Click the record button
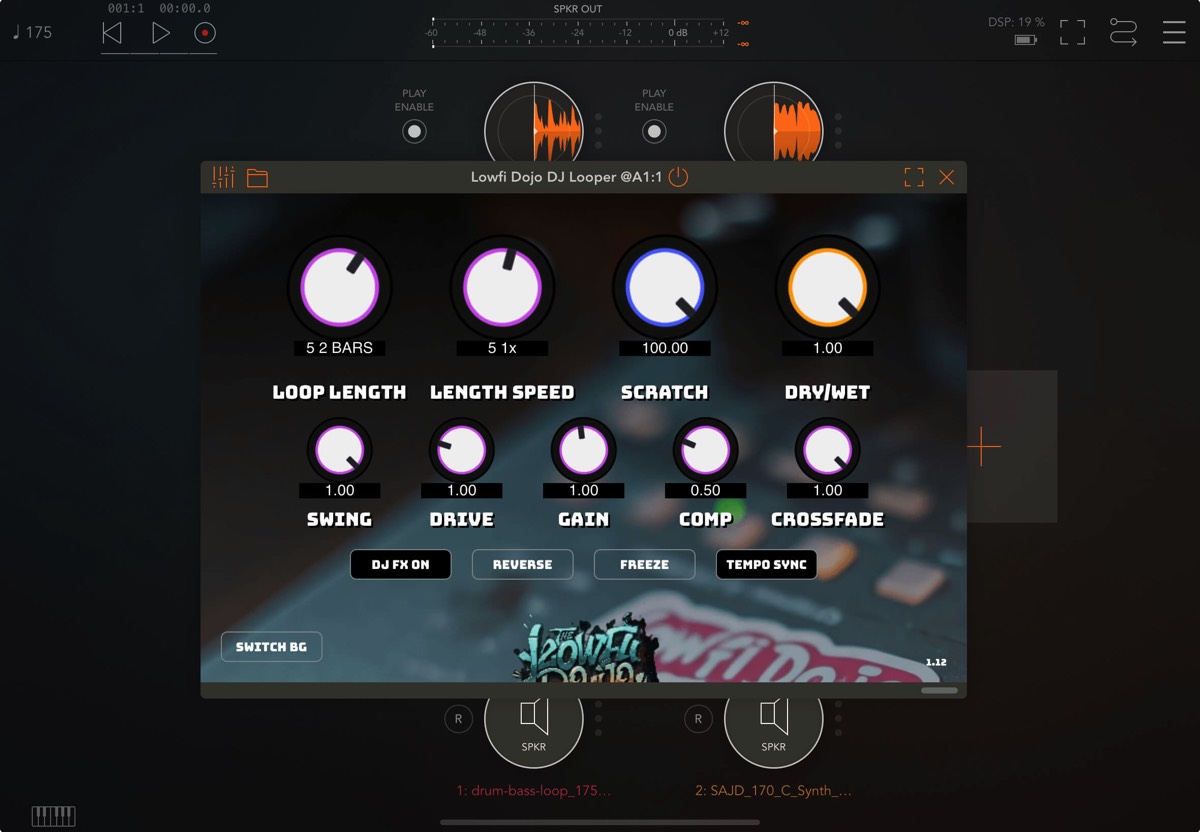This screenshot has height=832, width=1200. click(x=205, y=33)
